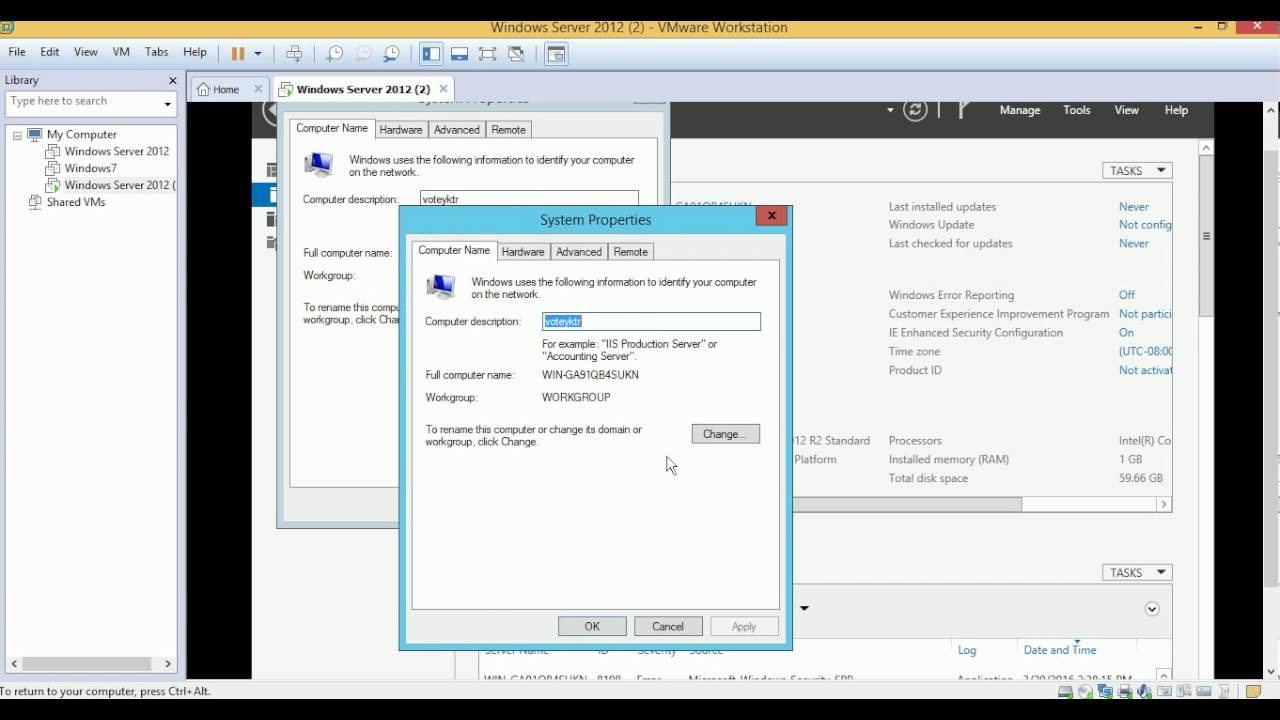The image size is (1280, 720).
Task: Click the Computer description text field
Action: pyautogui.click(x=651, y=322)
